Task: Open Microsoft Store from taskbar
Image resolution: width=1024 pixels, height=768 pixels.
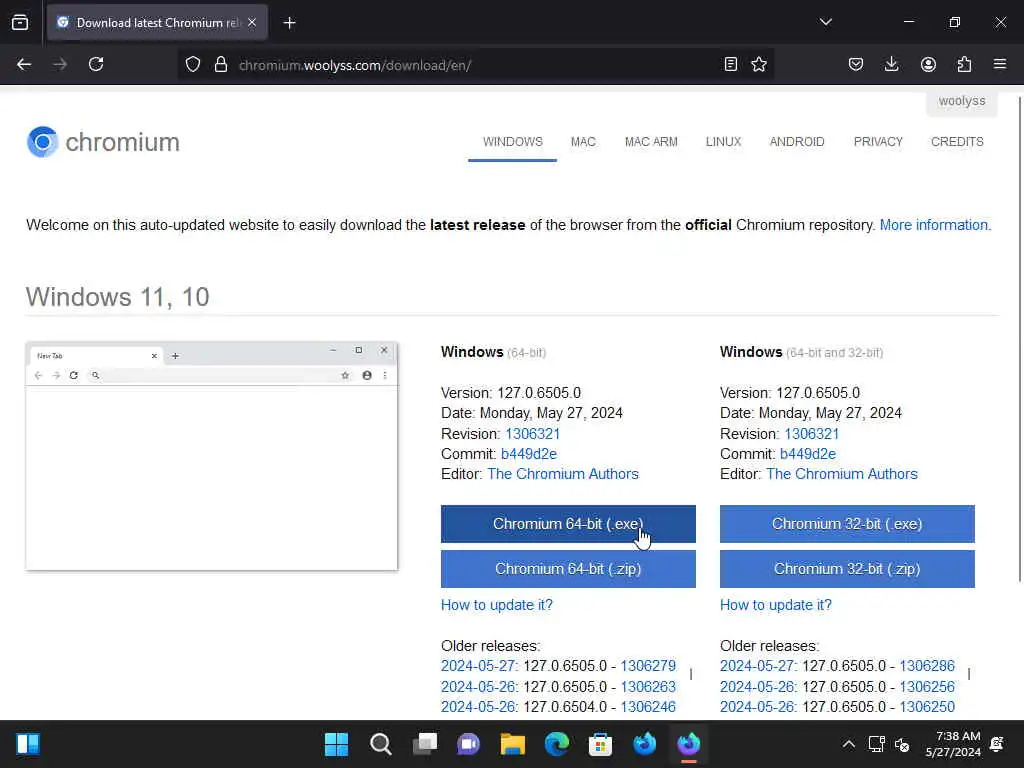Action: pyautogui.click(x=600, y=744)
